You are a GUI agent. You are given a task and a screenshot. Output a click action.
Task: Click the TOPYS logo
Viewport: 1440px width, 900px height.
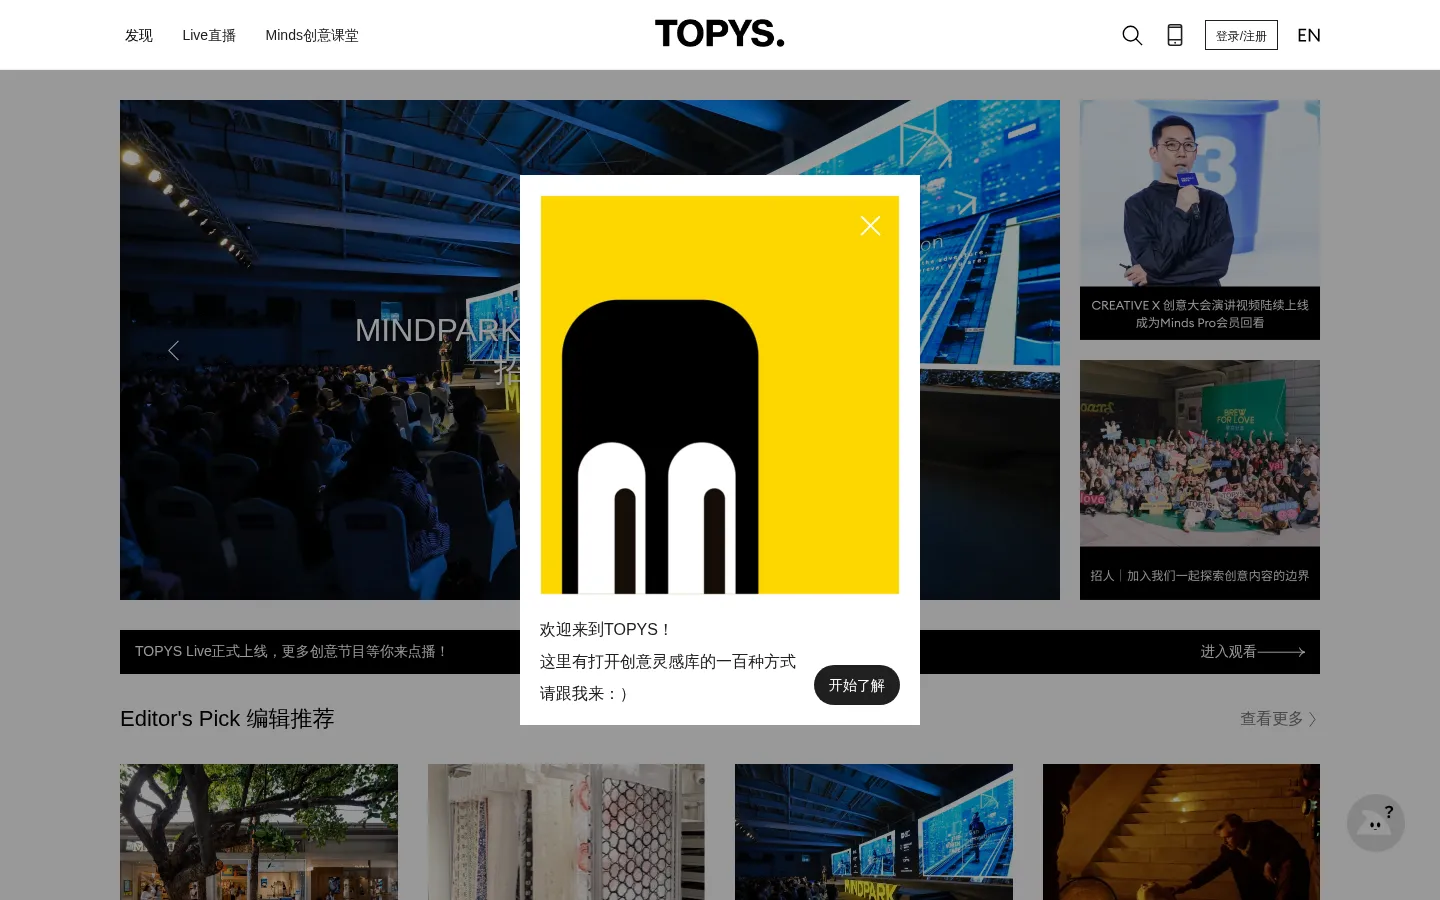click(720, 34)
